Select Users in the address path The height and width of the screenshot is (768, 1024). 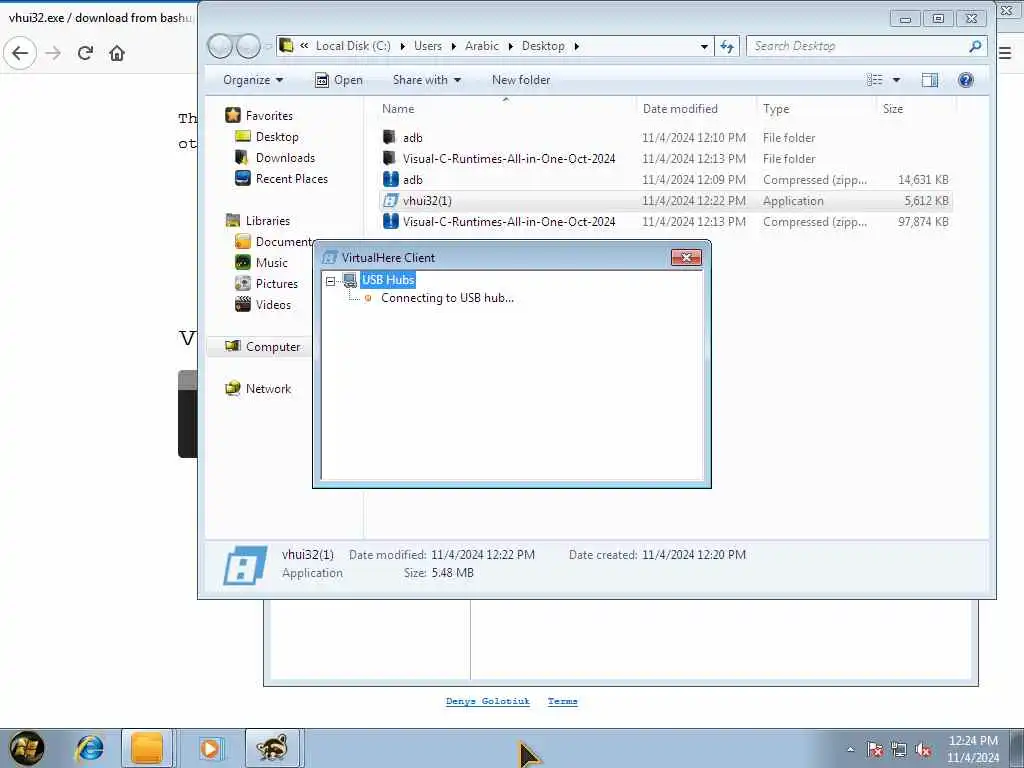point(428,46)
